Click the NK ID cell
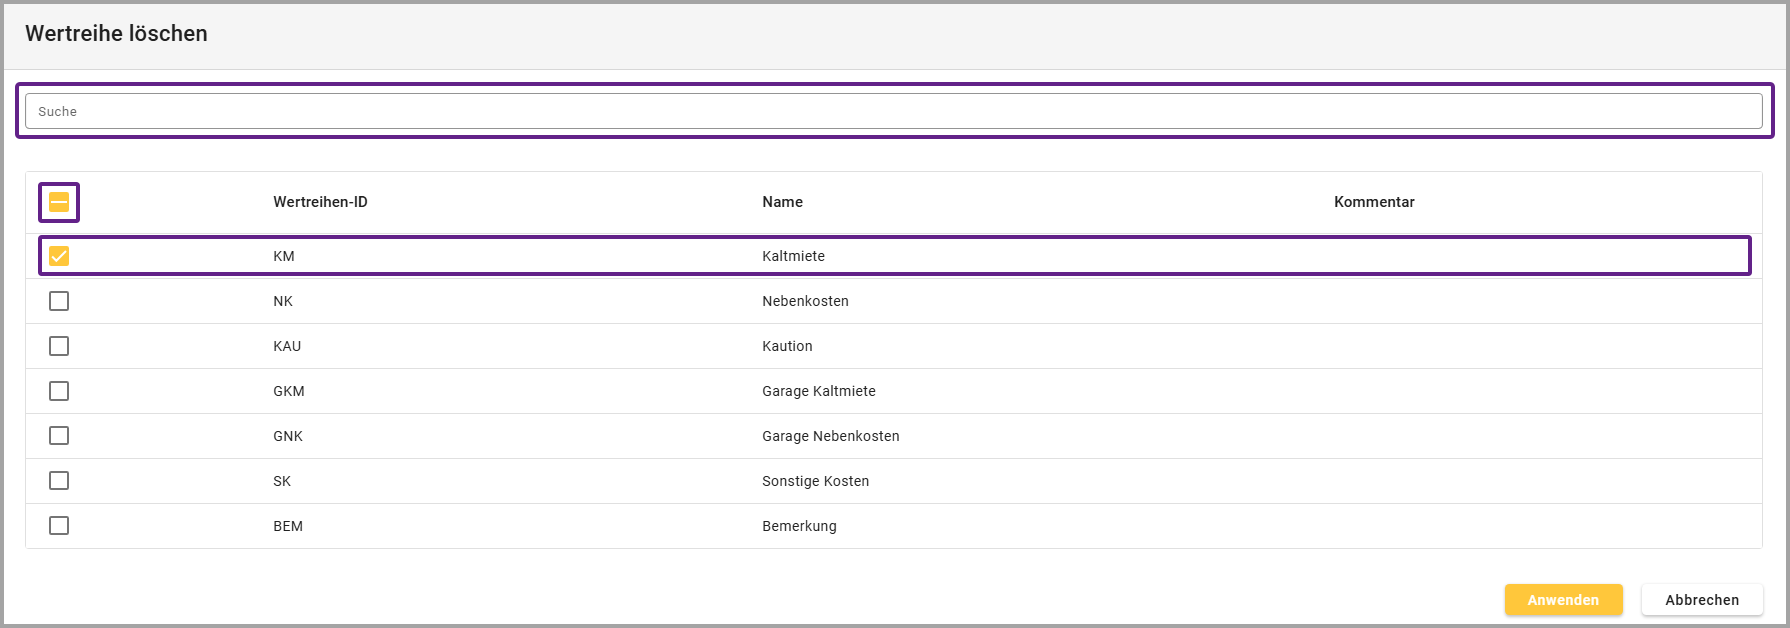Image resolution: width=1790 pixels, height=628 pixels. coord(283,301)
